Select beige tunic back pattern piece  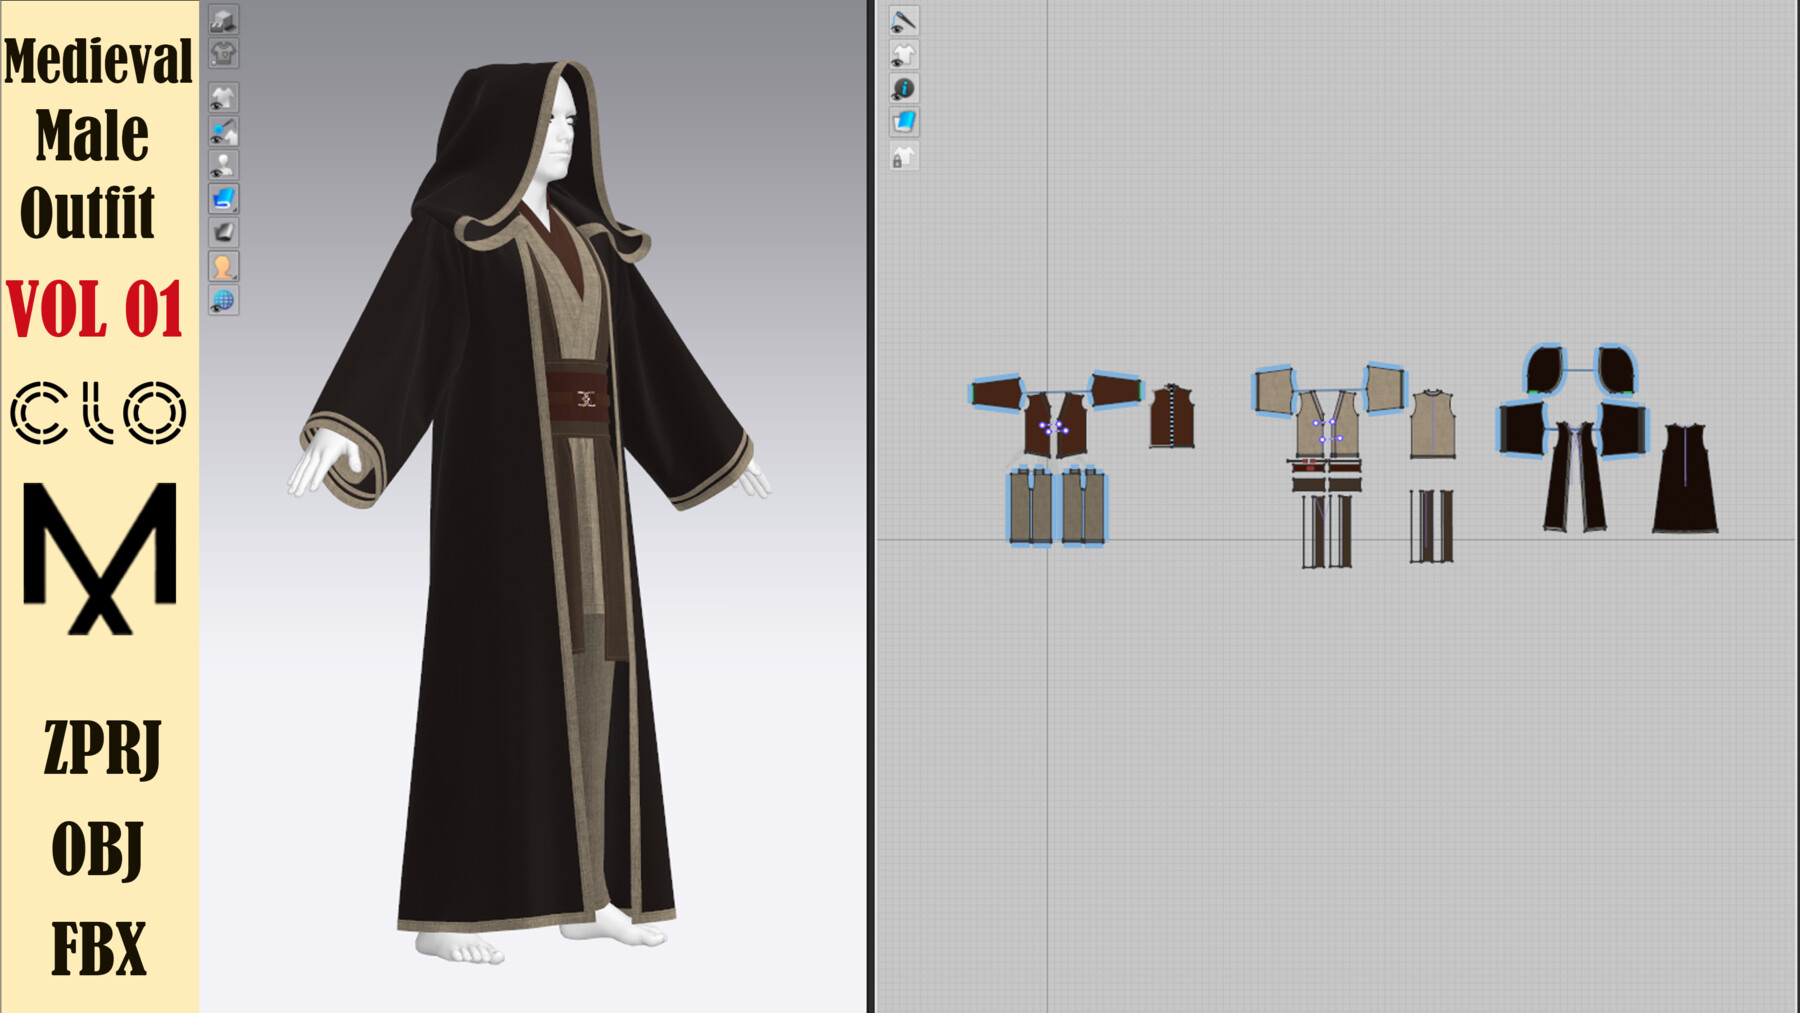tap(1433, 424)
